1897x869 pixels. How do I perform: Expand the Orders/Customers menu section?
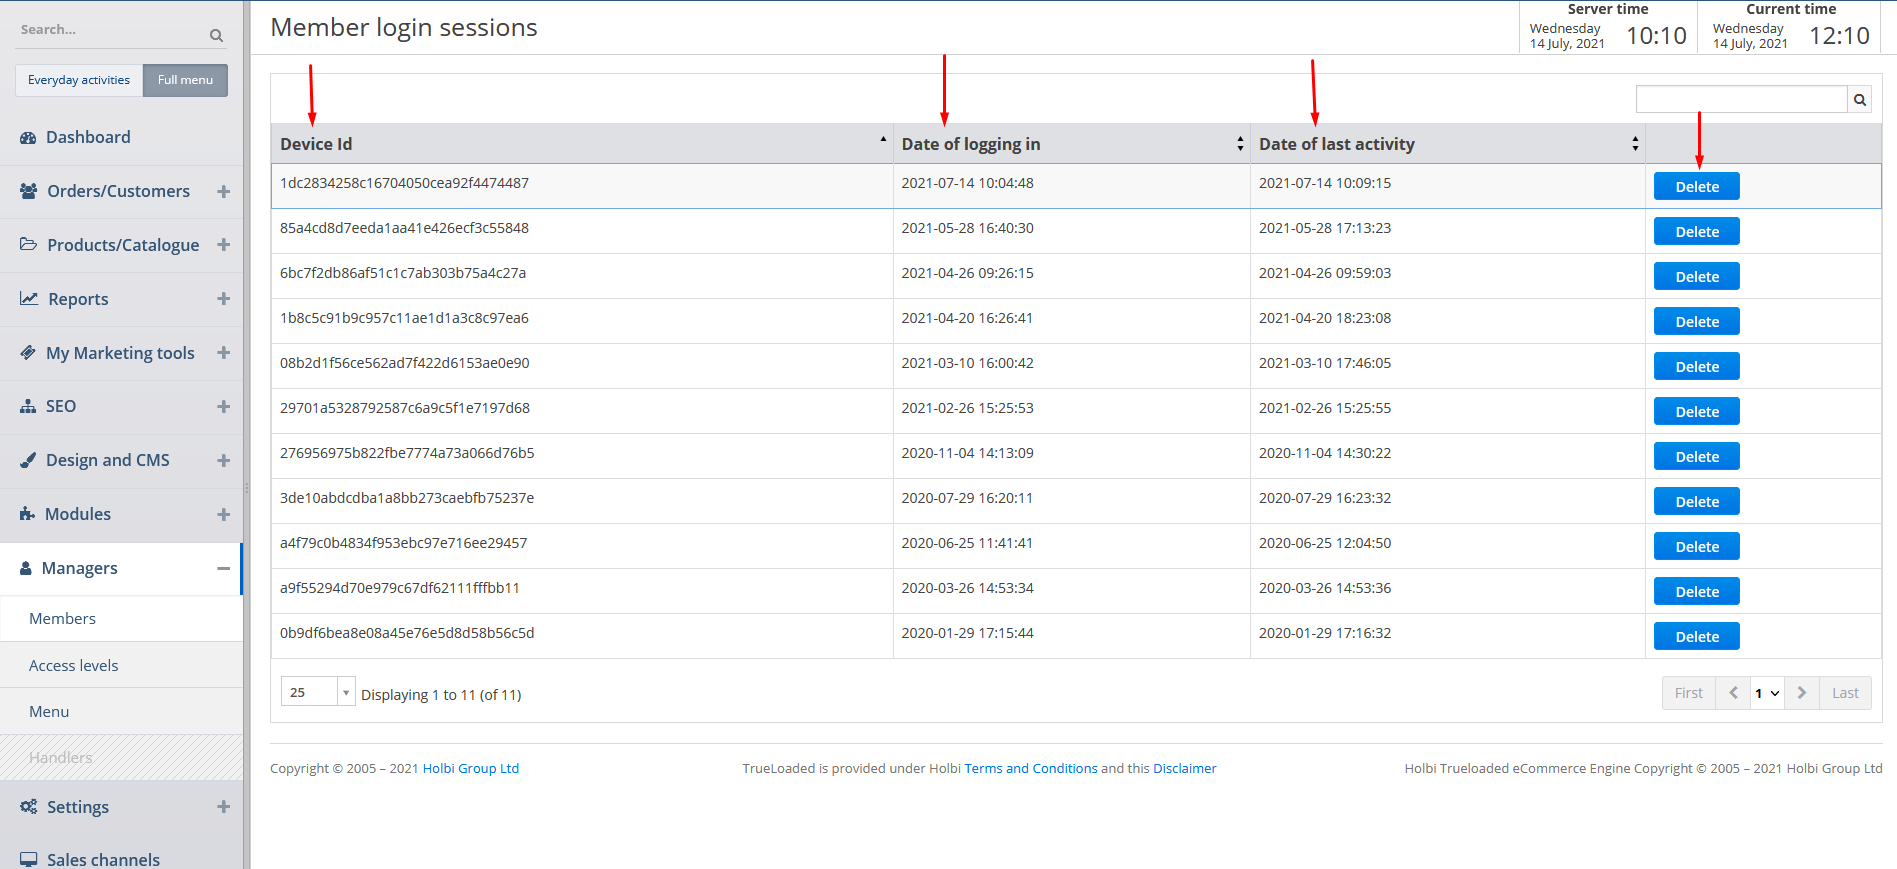pyautogui.click(x=223, y=191)
